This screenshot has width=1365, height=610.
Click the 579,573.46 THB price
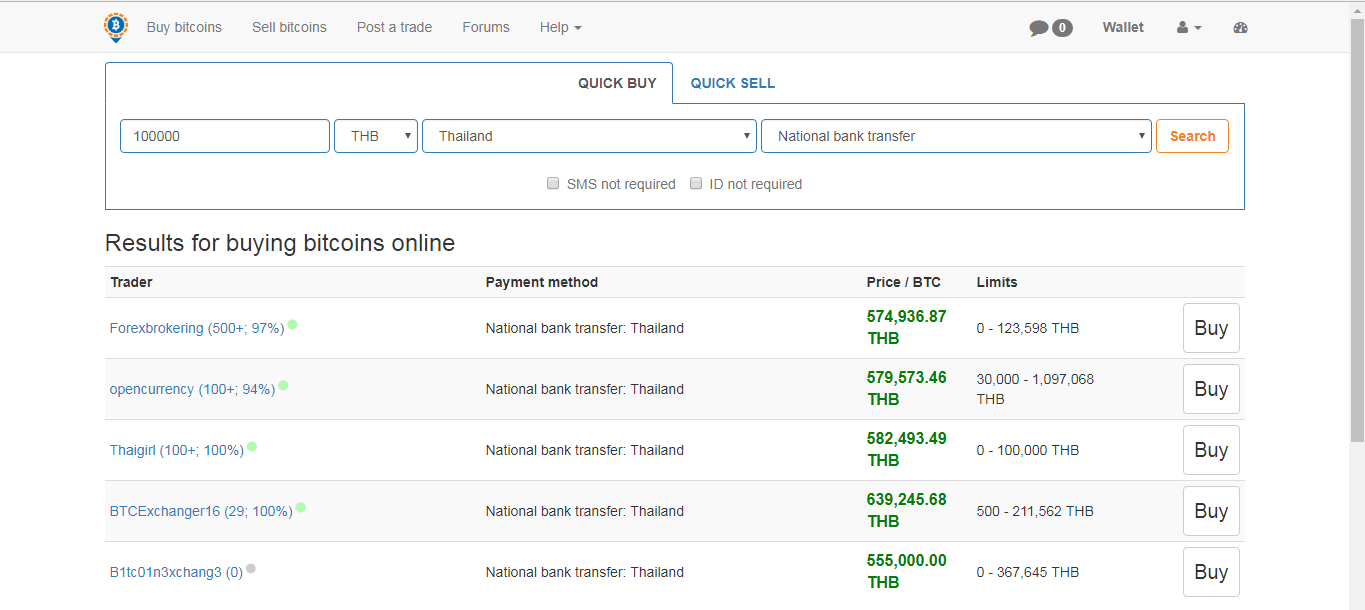coord(907,388)
